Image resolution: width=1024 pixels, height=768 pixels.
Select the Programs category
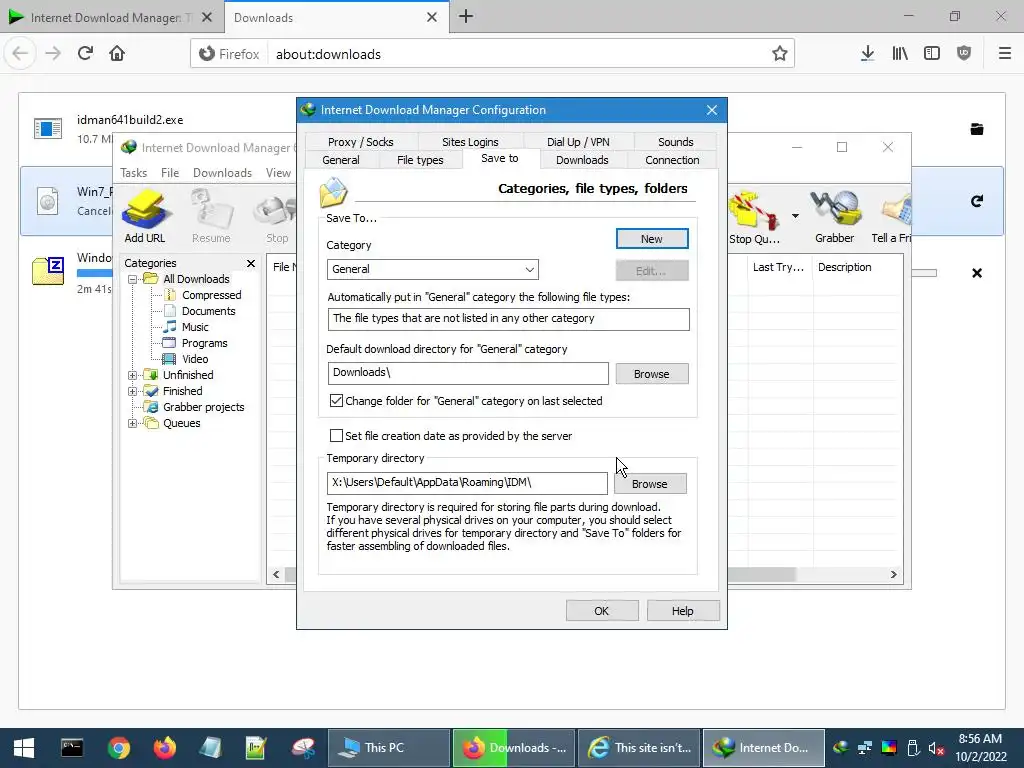[x=204, y=344]
